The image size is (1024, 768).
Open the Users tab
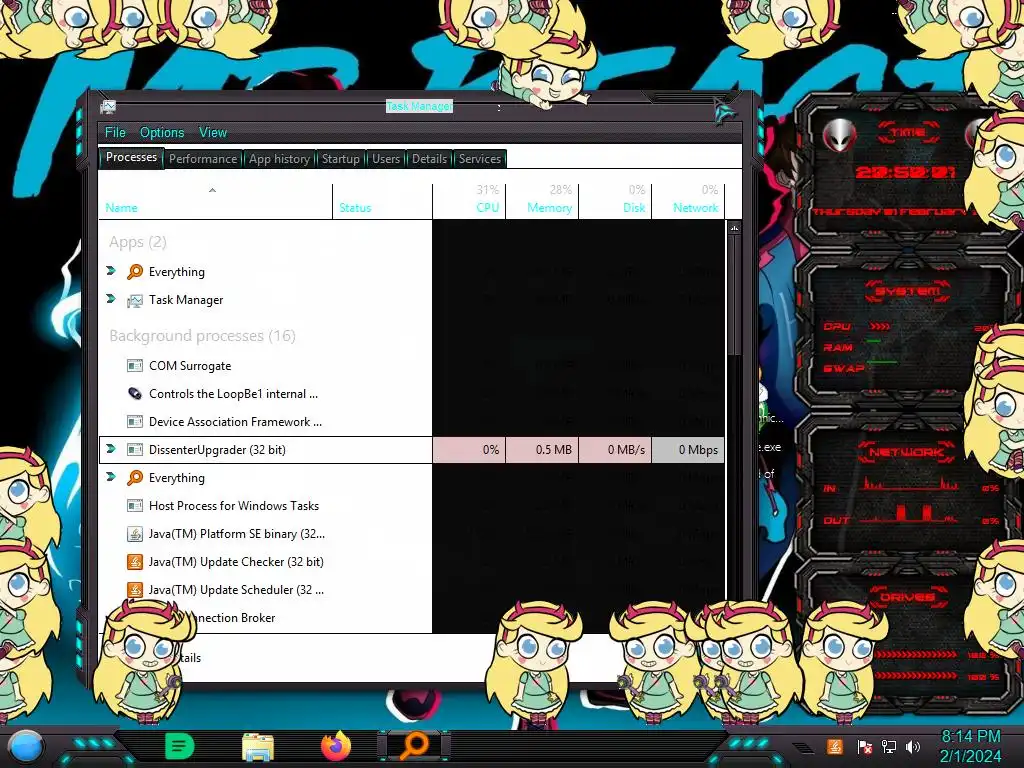385,159
